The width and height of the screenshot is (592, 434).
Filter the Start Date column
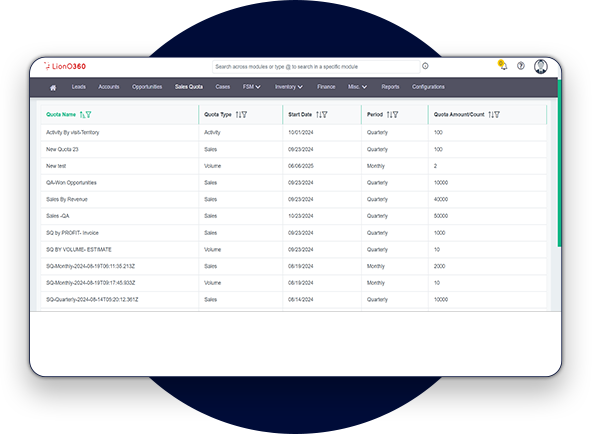click(x=324, y=114)
